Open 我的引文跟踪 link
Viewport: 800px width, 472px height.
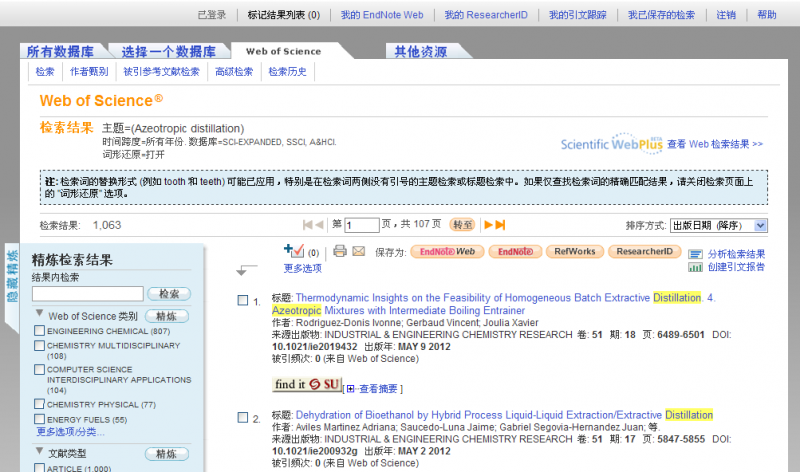pyautogui.click(x=578, y=15)
